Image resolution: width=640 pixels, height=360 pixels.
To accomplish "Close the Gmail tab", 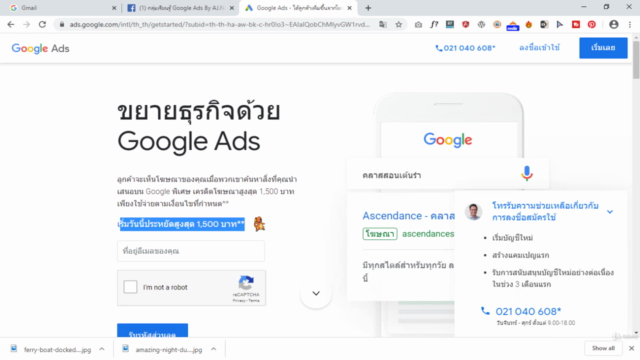I will click(x=114, y=8).
